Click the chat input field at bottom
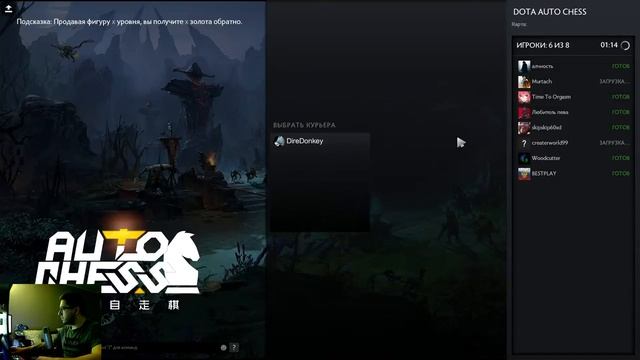This screenshot has width=640, height=360. tap(159, 348)
